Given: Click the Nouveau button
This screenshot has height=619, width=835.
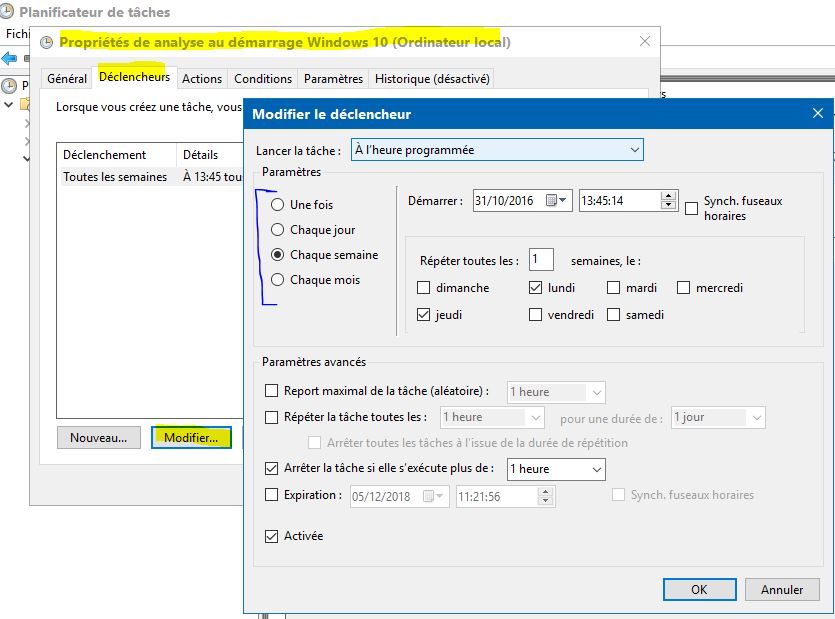Looking at the screenshot, I should (98, 437).
